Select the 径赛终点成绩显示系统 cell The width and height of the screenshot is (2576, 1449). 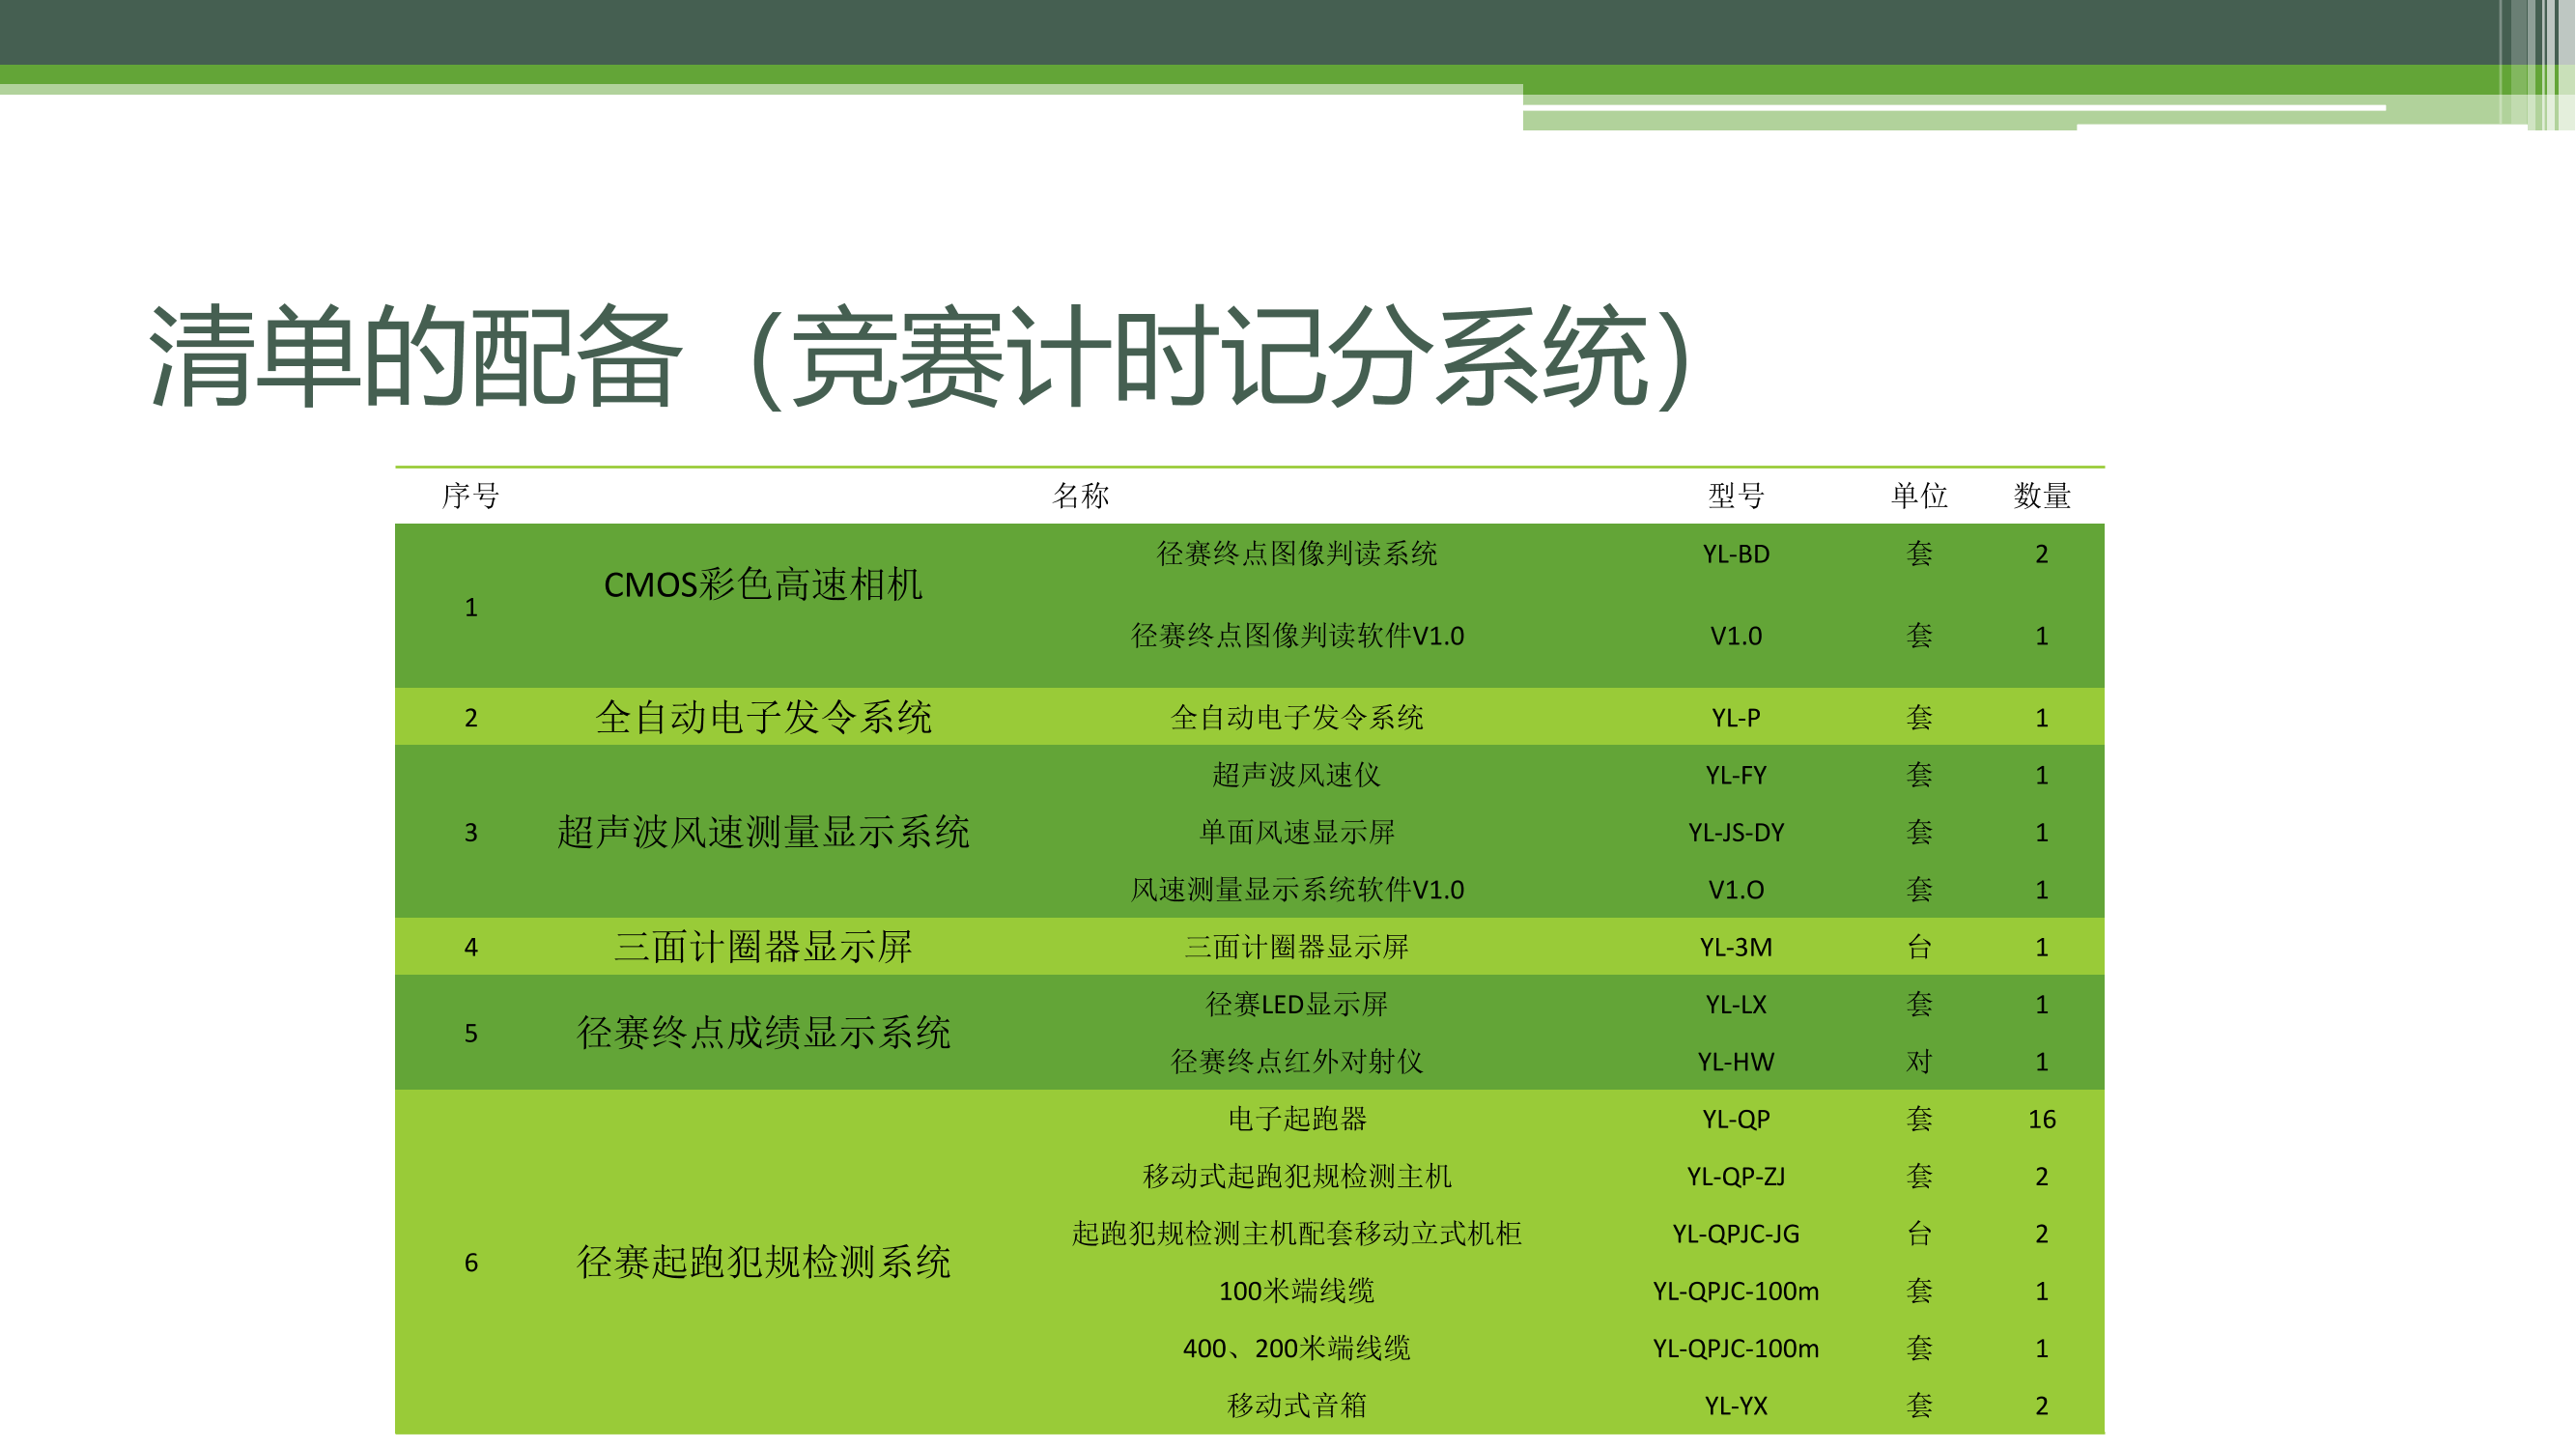(x=763, y=1033)
